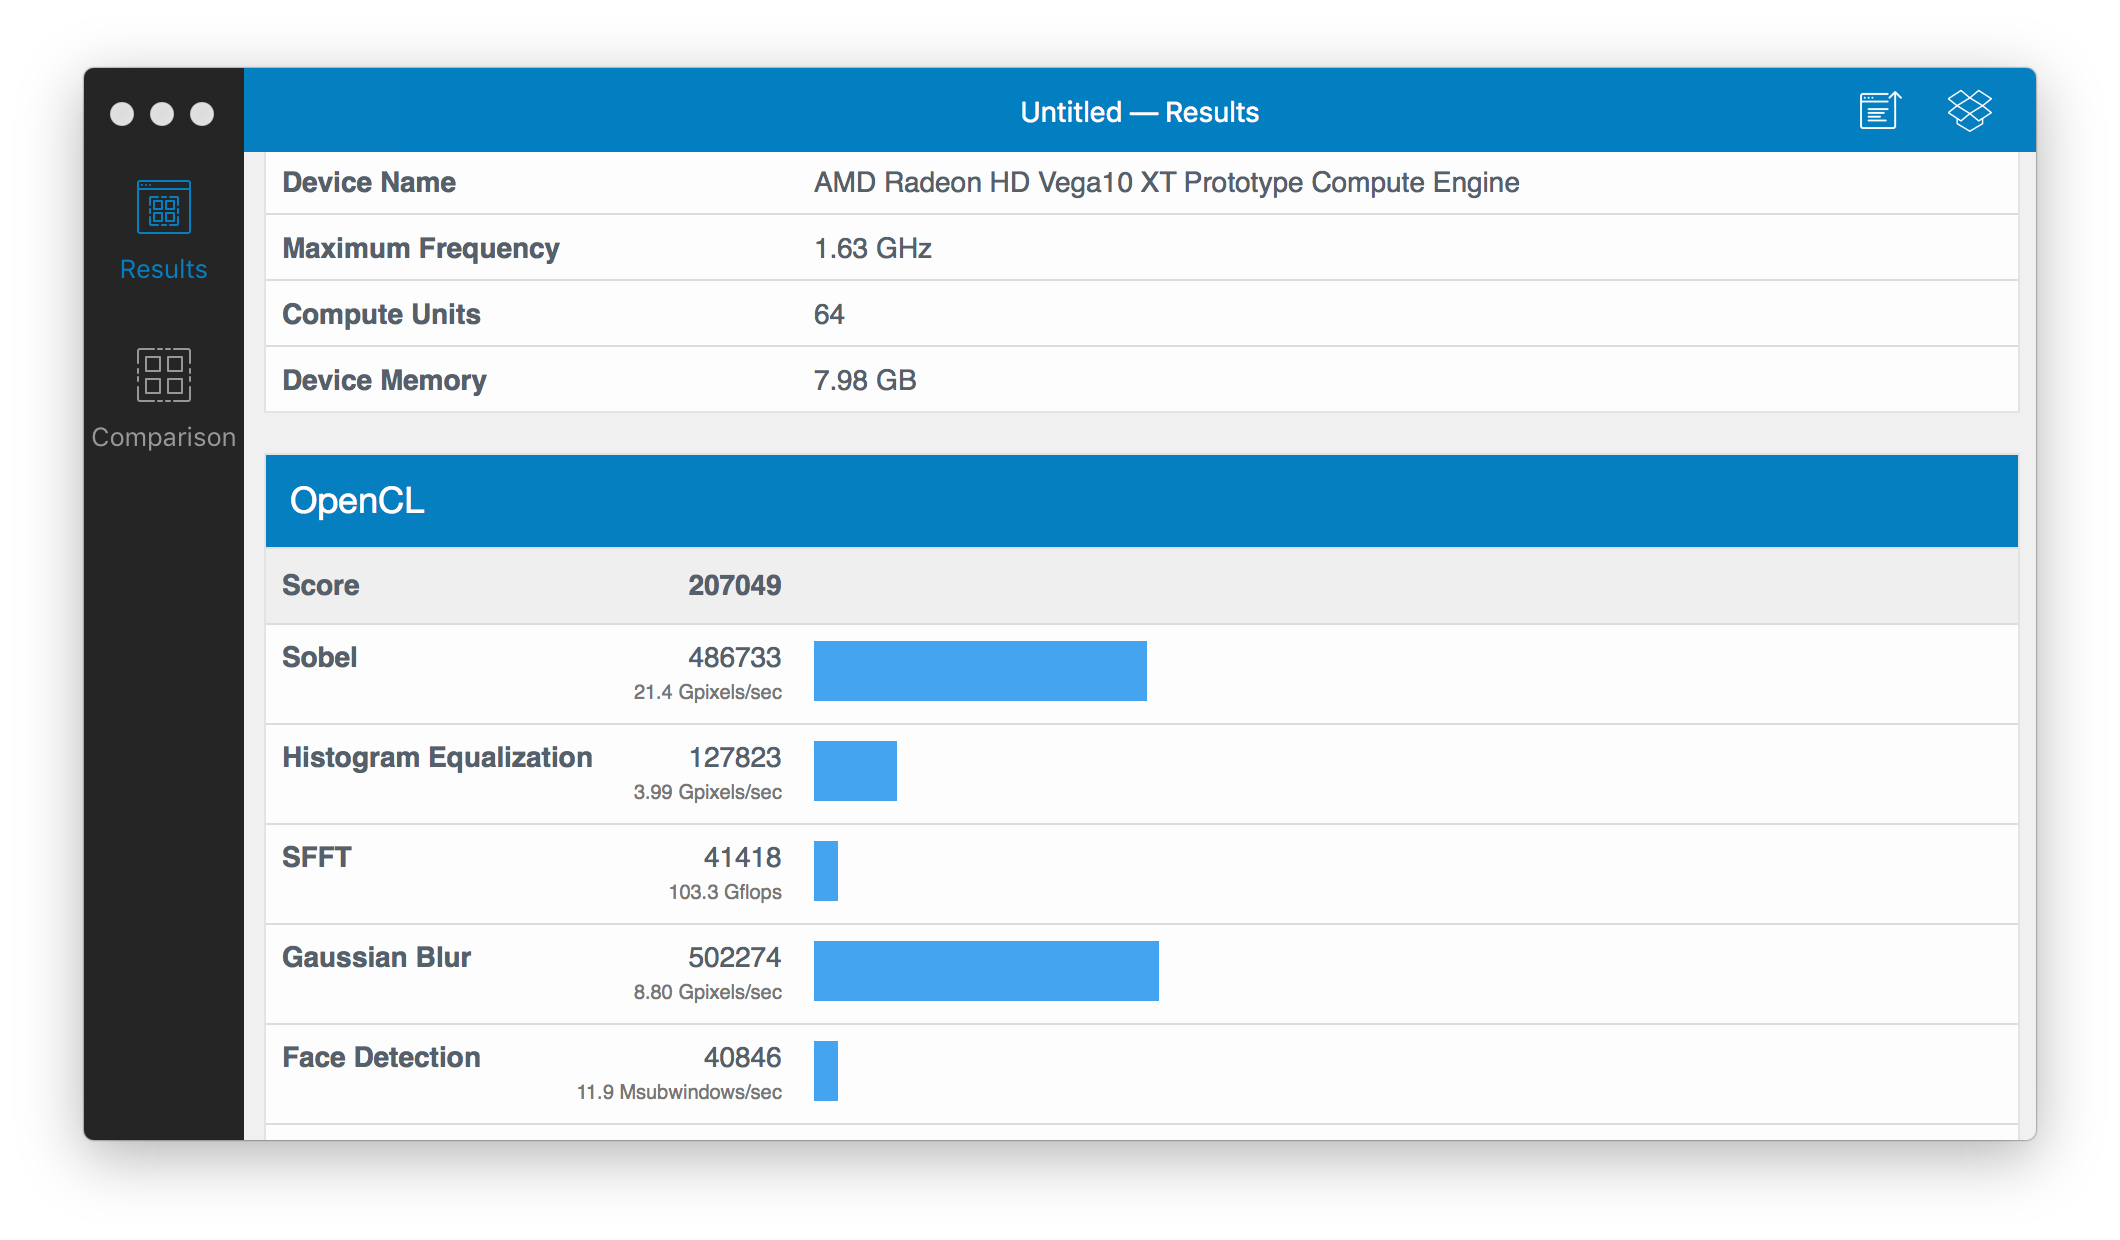Select the 7.98 GB memory value
This screenshot has height=1240, width=2120.
(x=865, y=380)
